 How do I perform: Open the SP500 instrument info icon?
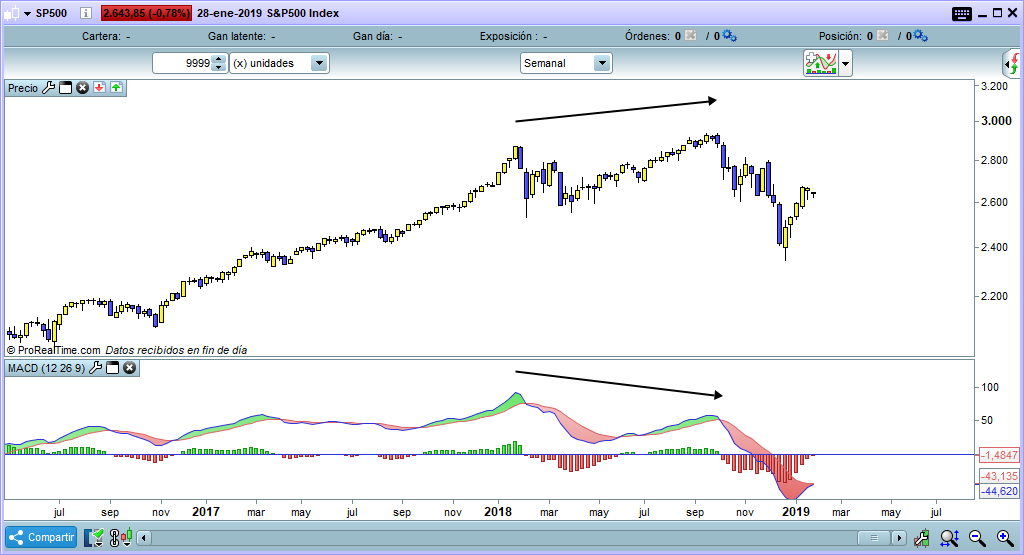tap(86, 13)
